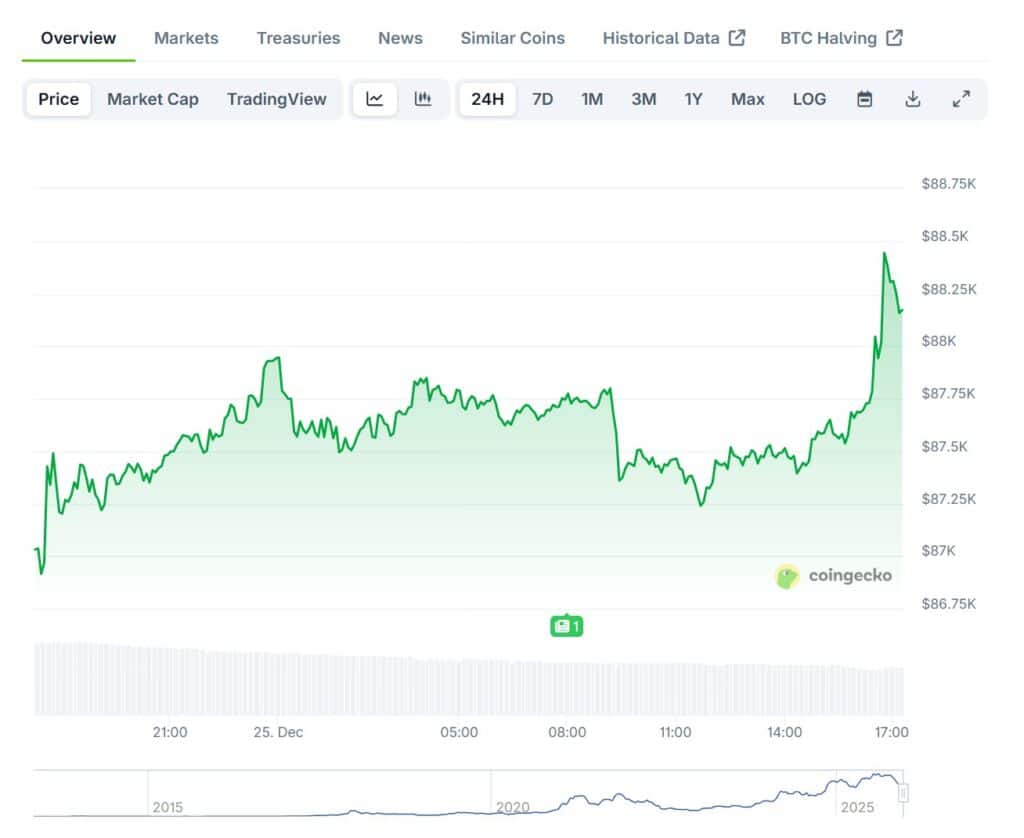The width and height of the screenshot is (1024, 838).
Task: Switch to the Markets tab
Action: point(186,38)
